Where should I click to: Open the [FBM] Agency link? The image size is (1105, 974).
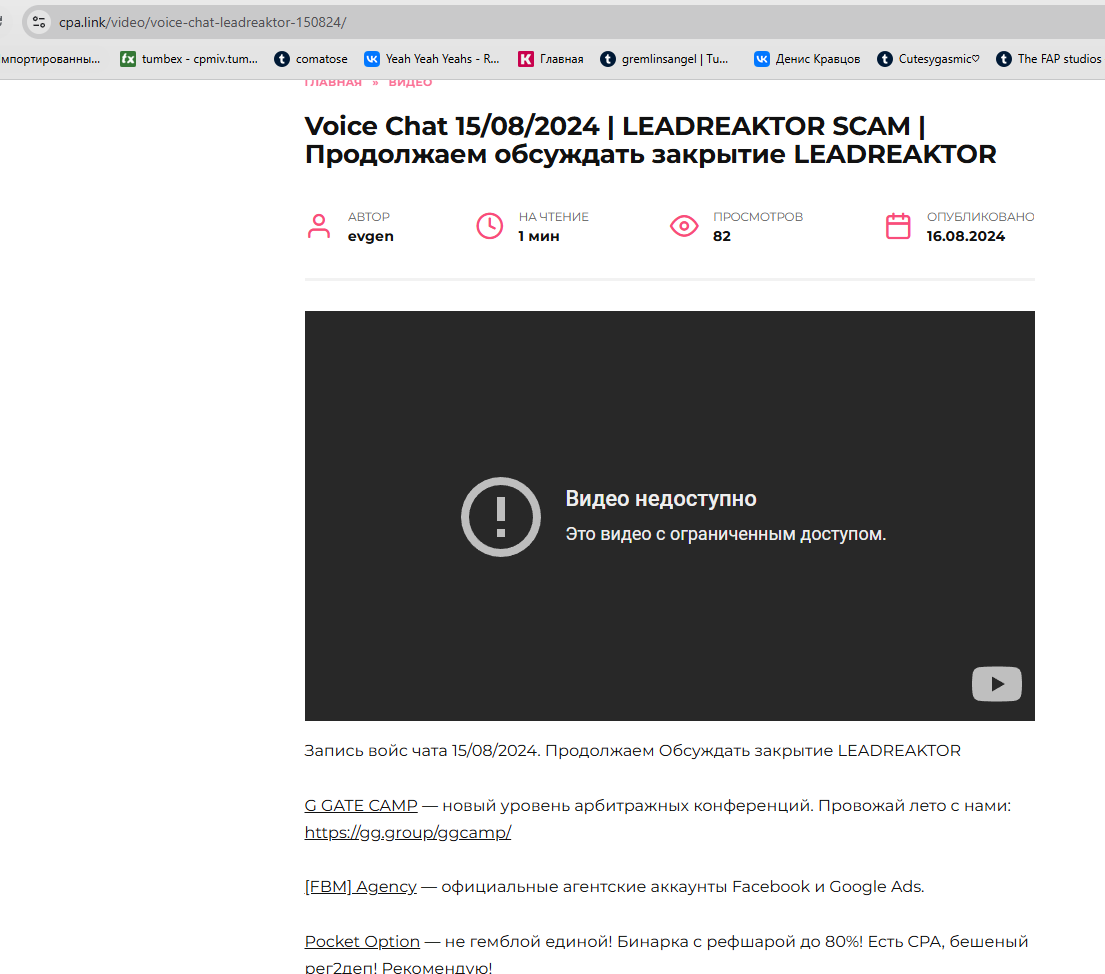point(360,887)
